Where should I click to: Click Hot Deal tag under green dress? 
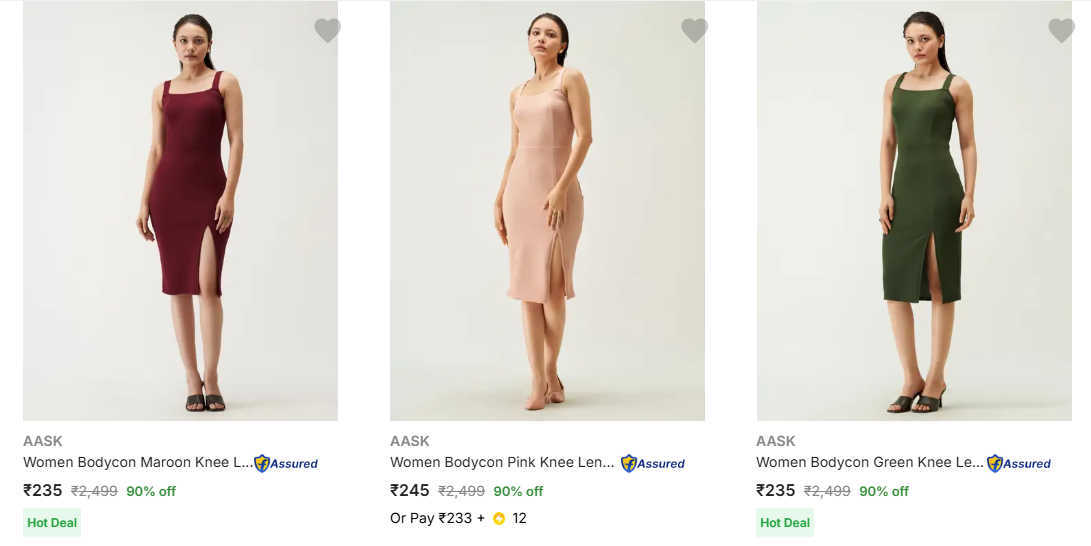click(x=785, y=522)
